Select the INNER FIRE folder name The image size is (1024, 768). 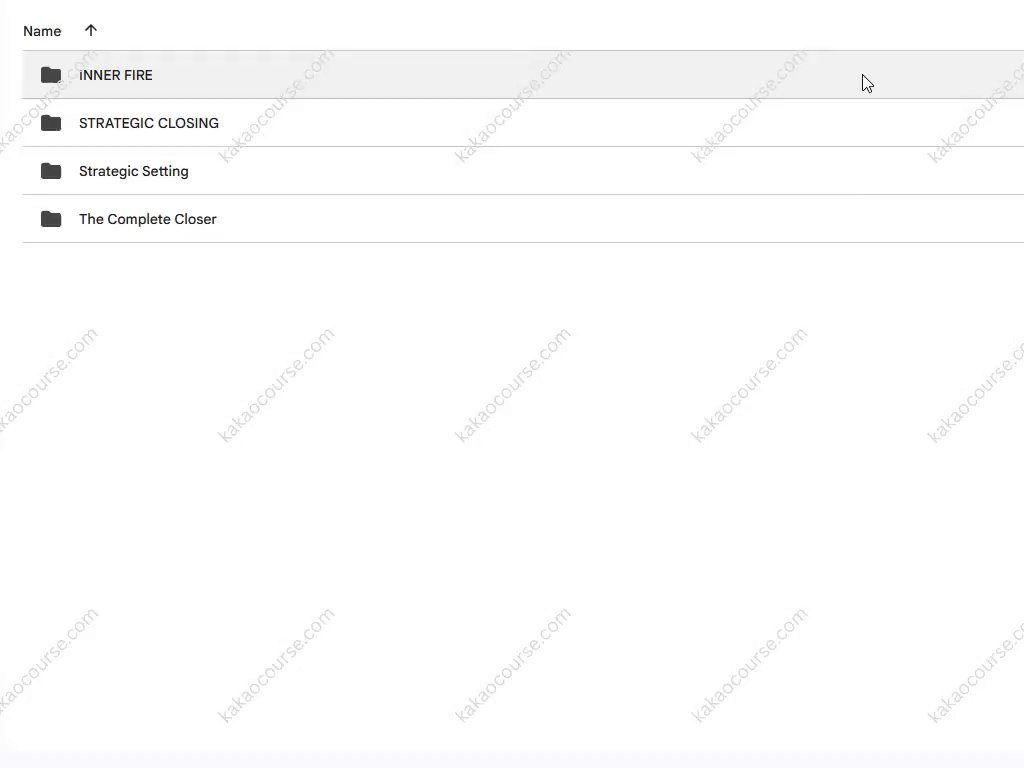pyautogui.click(x=116, y=75)
